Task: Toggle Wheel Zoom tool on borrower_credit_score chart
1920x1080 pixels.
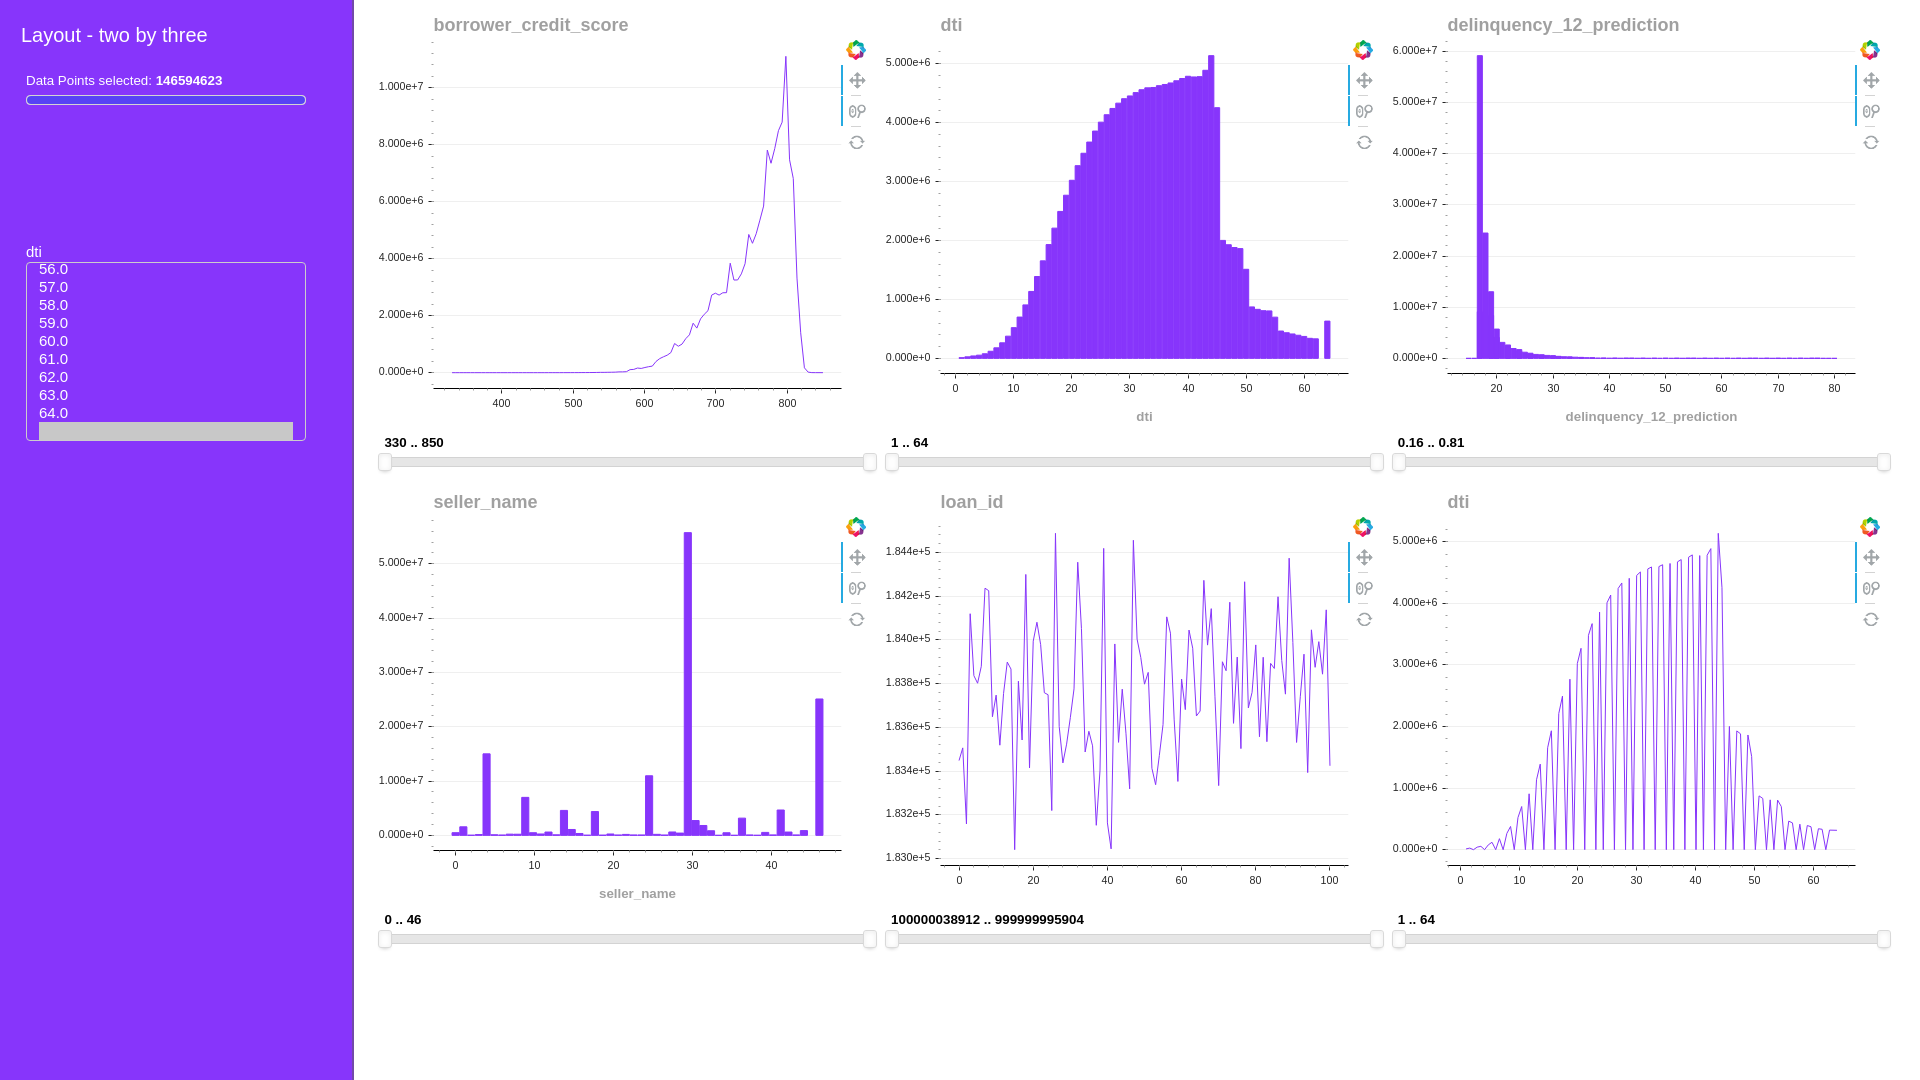Action: 857,112
